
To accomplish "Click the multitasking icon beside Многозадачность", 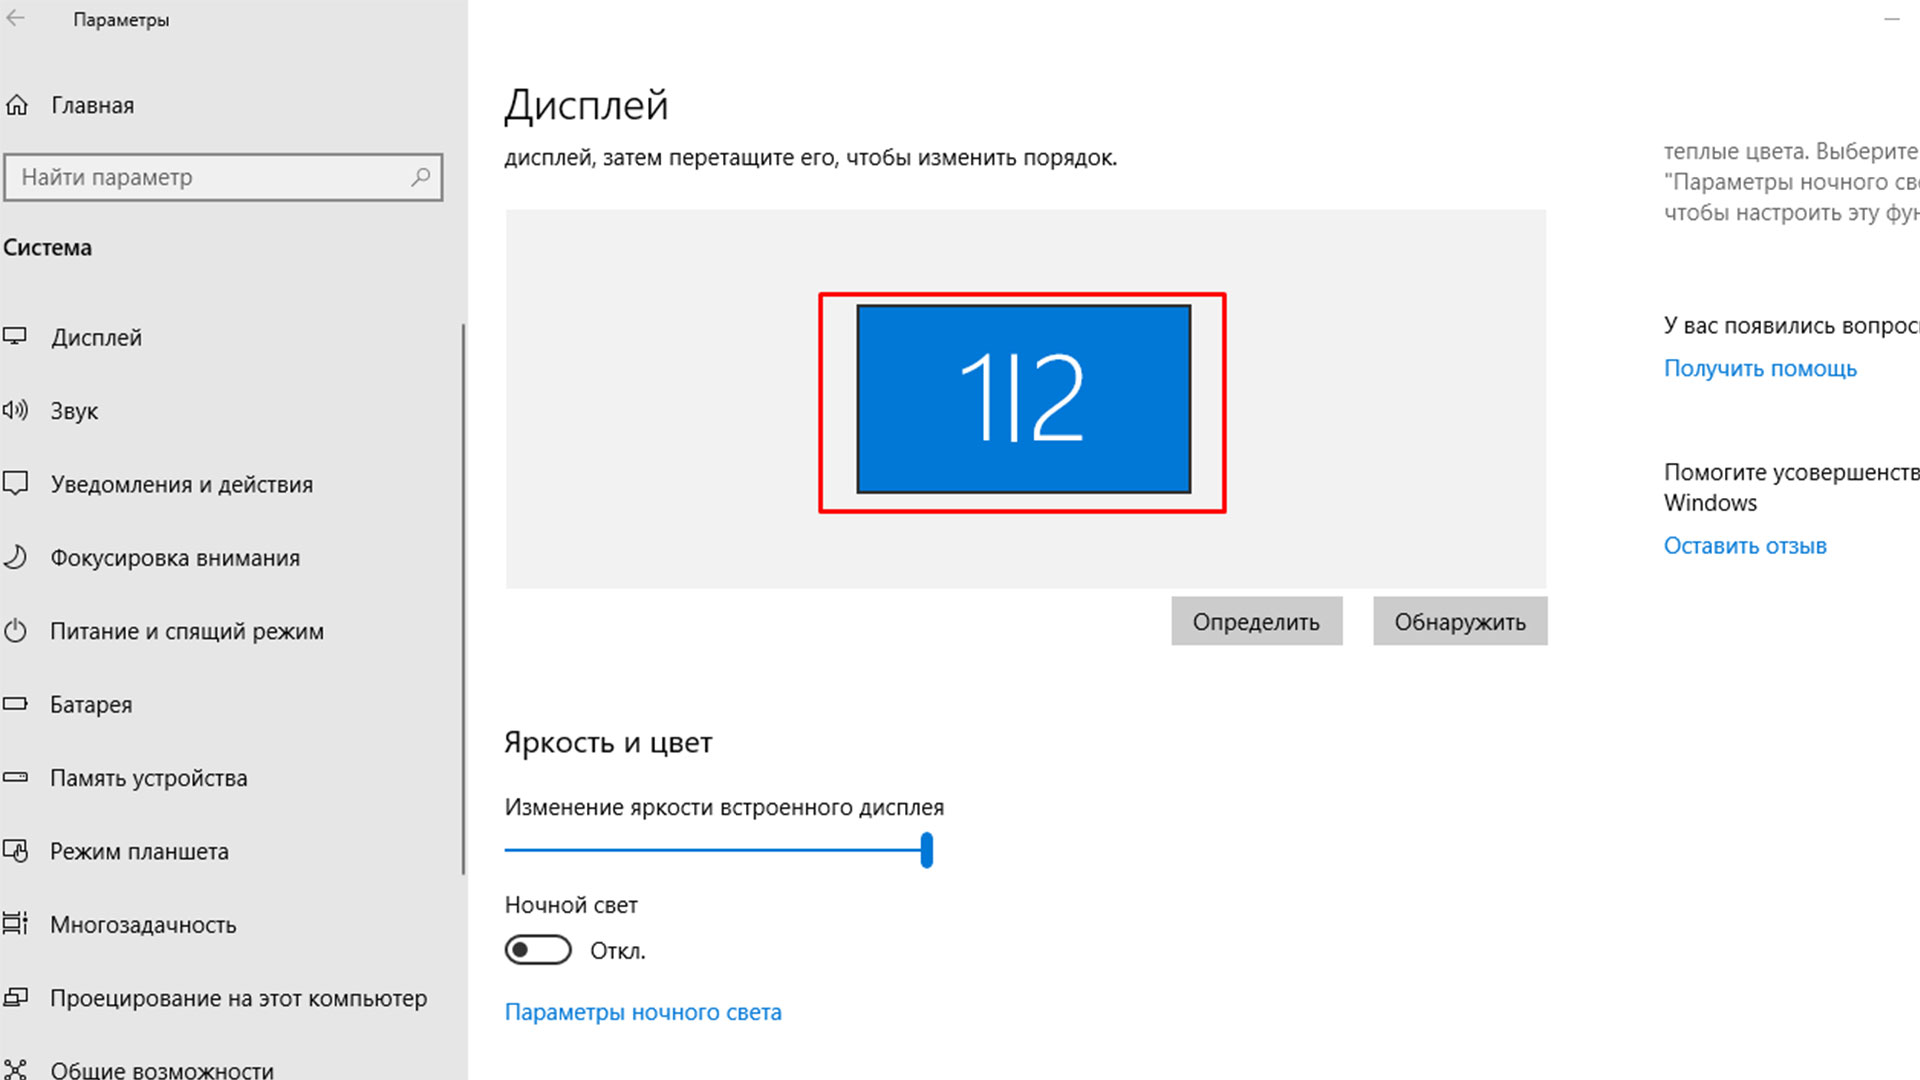I will pos(14,924).
